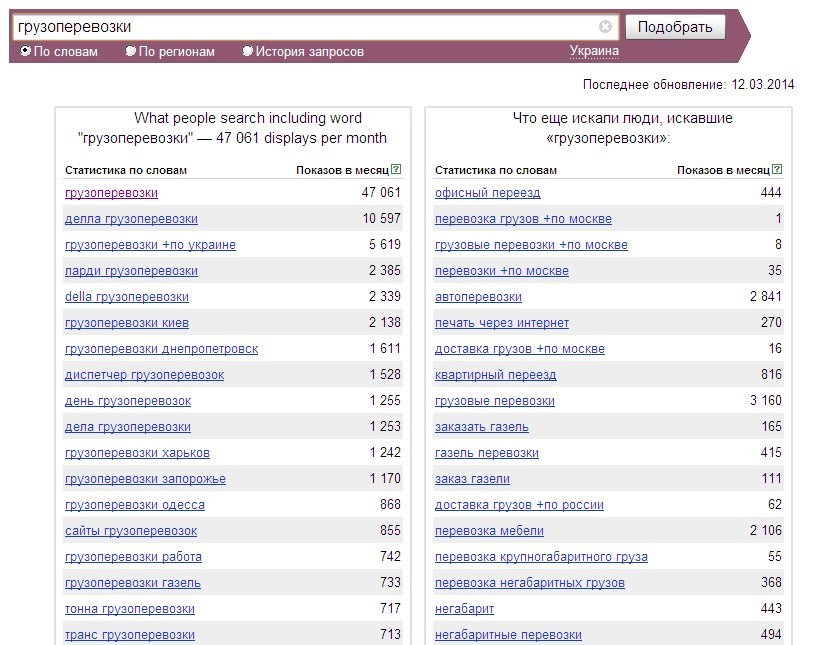The width and height of the screenshot is (840, 645).
Task: Follow the заказать газель link
Action: point(482,427)
